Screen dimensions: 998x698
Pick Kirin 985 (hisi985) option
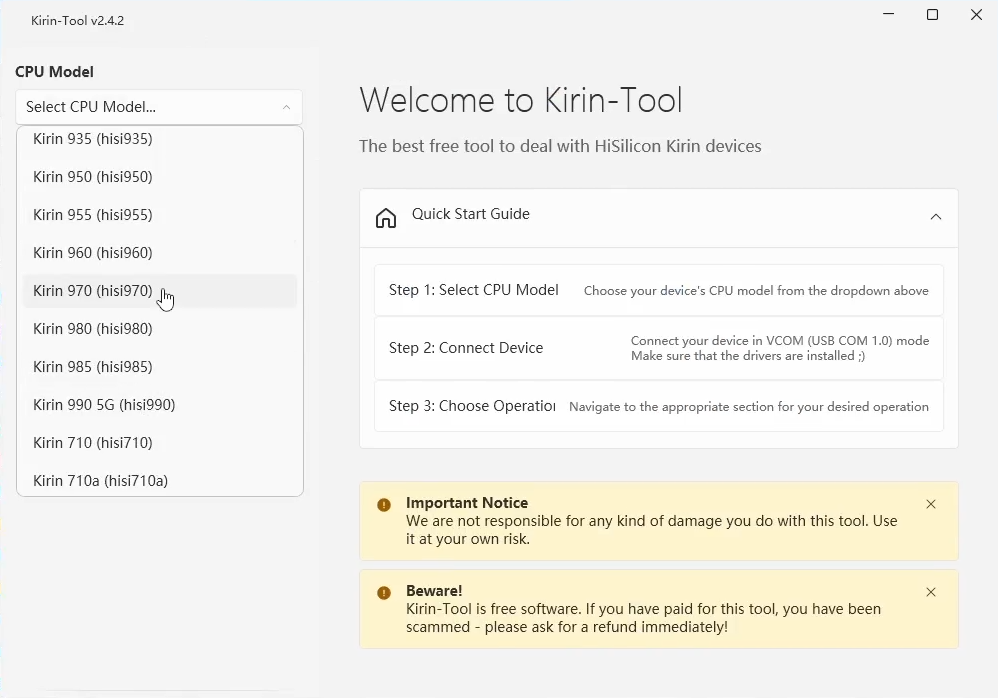(x=160, y=367)
